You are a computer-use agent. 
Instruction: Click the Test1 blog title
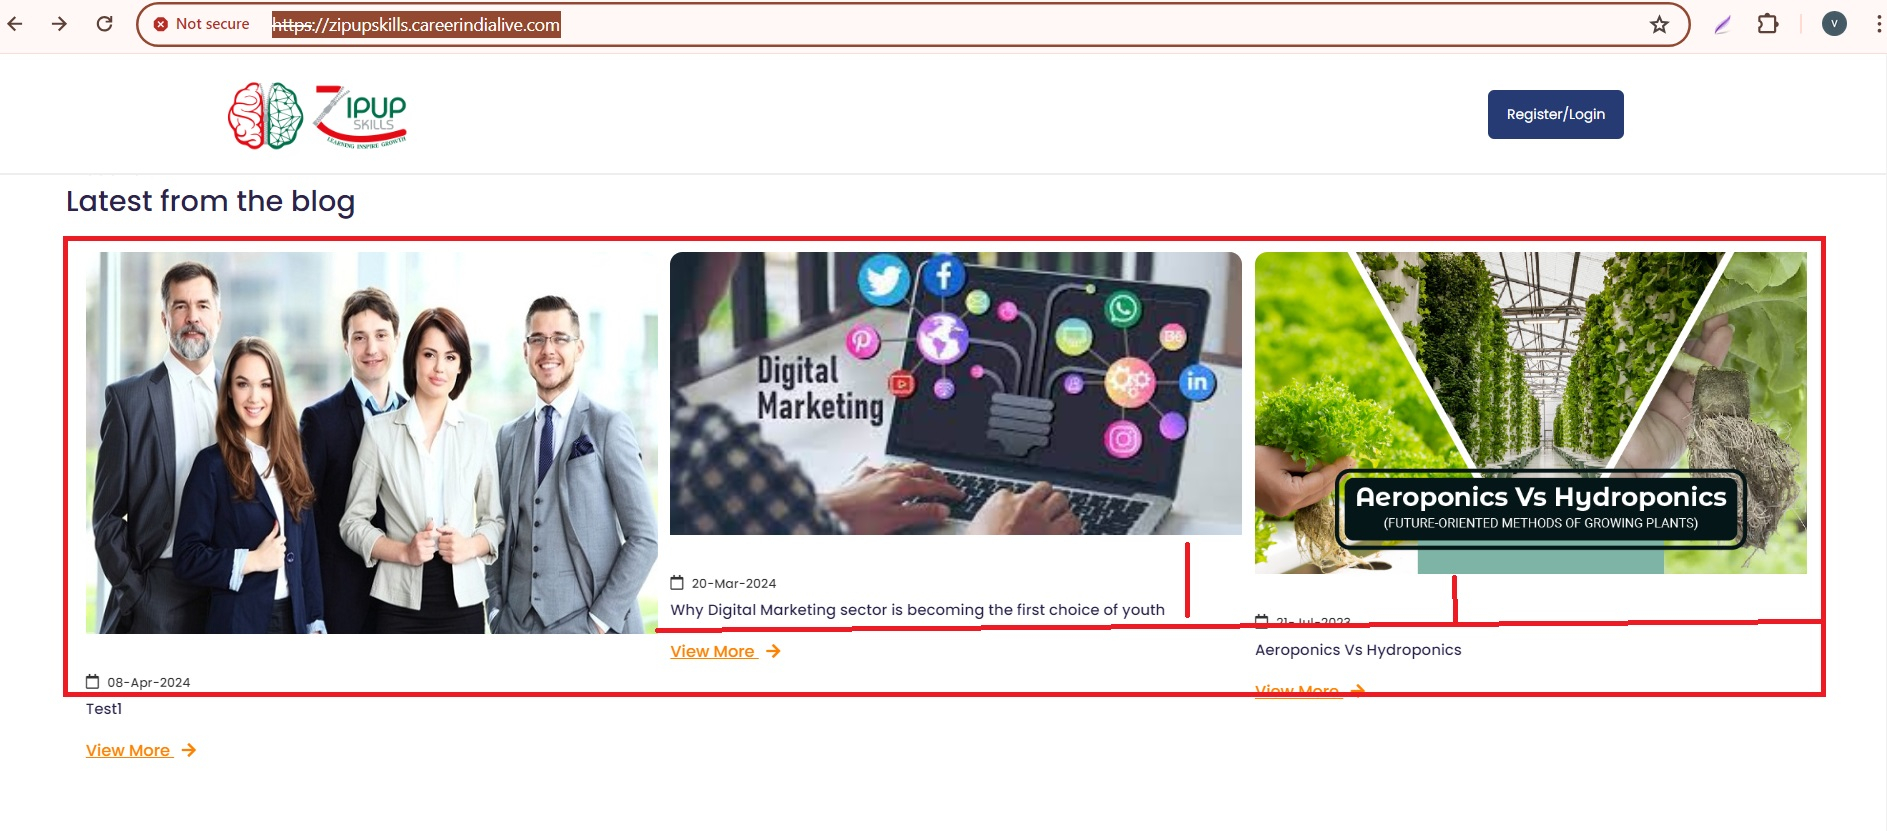104,709
